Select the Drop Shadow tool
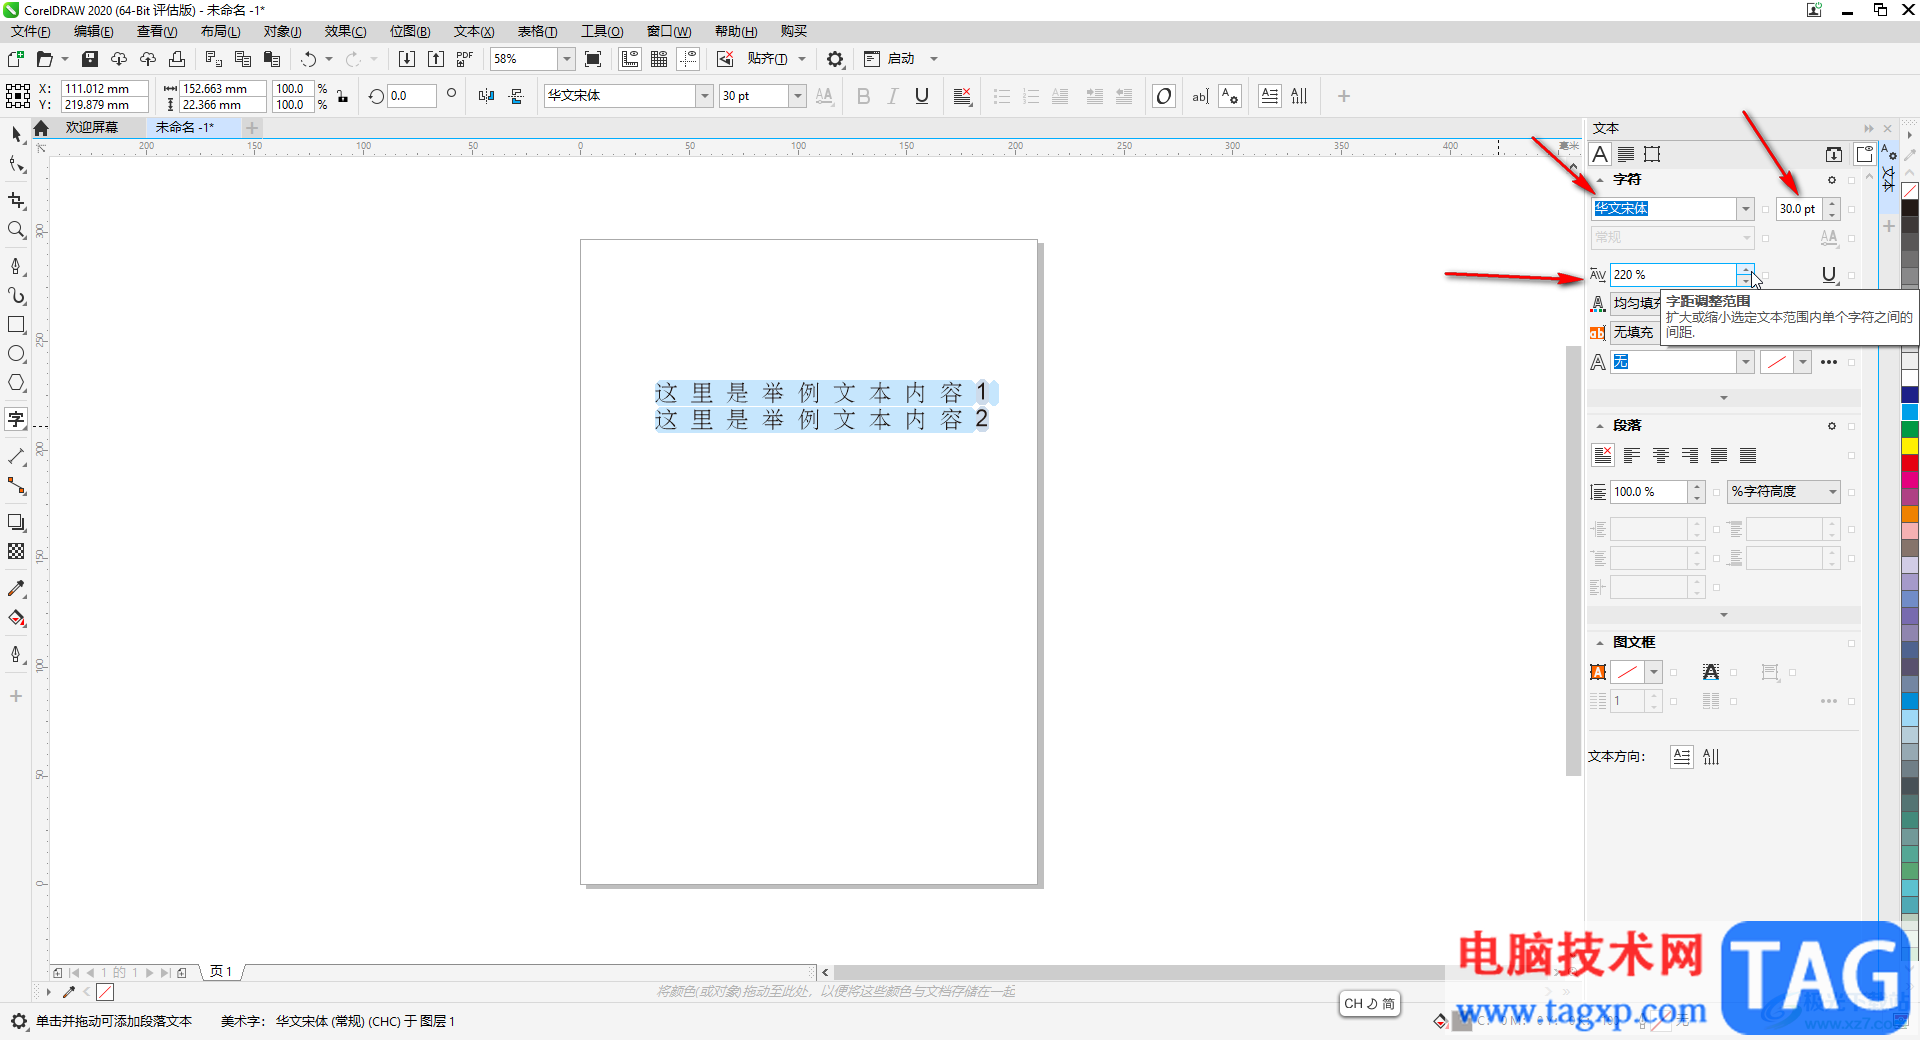The image size is (1920, 1040). (x=16, y=522)
